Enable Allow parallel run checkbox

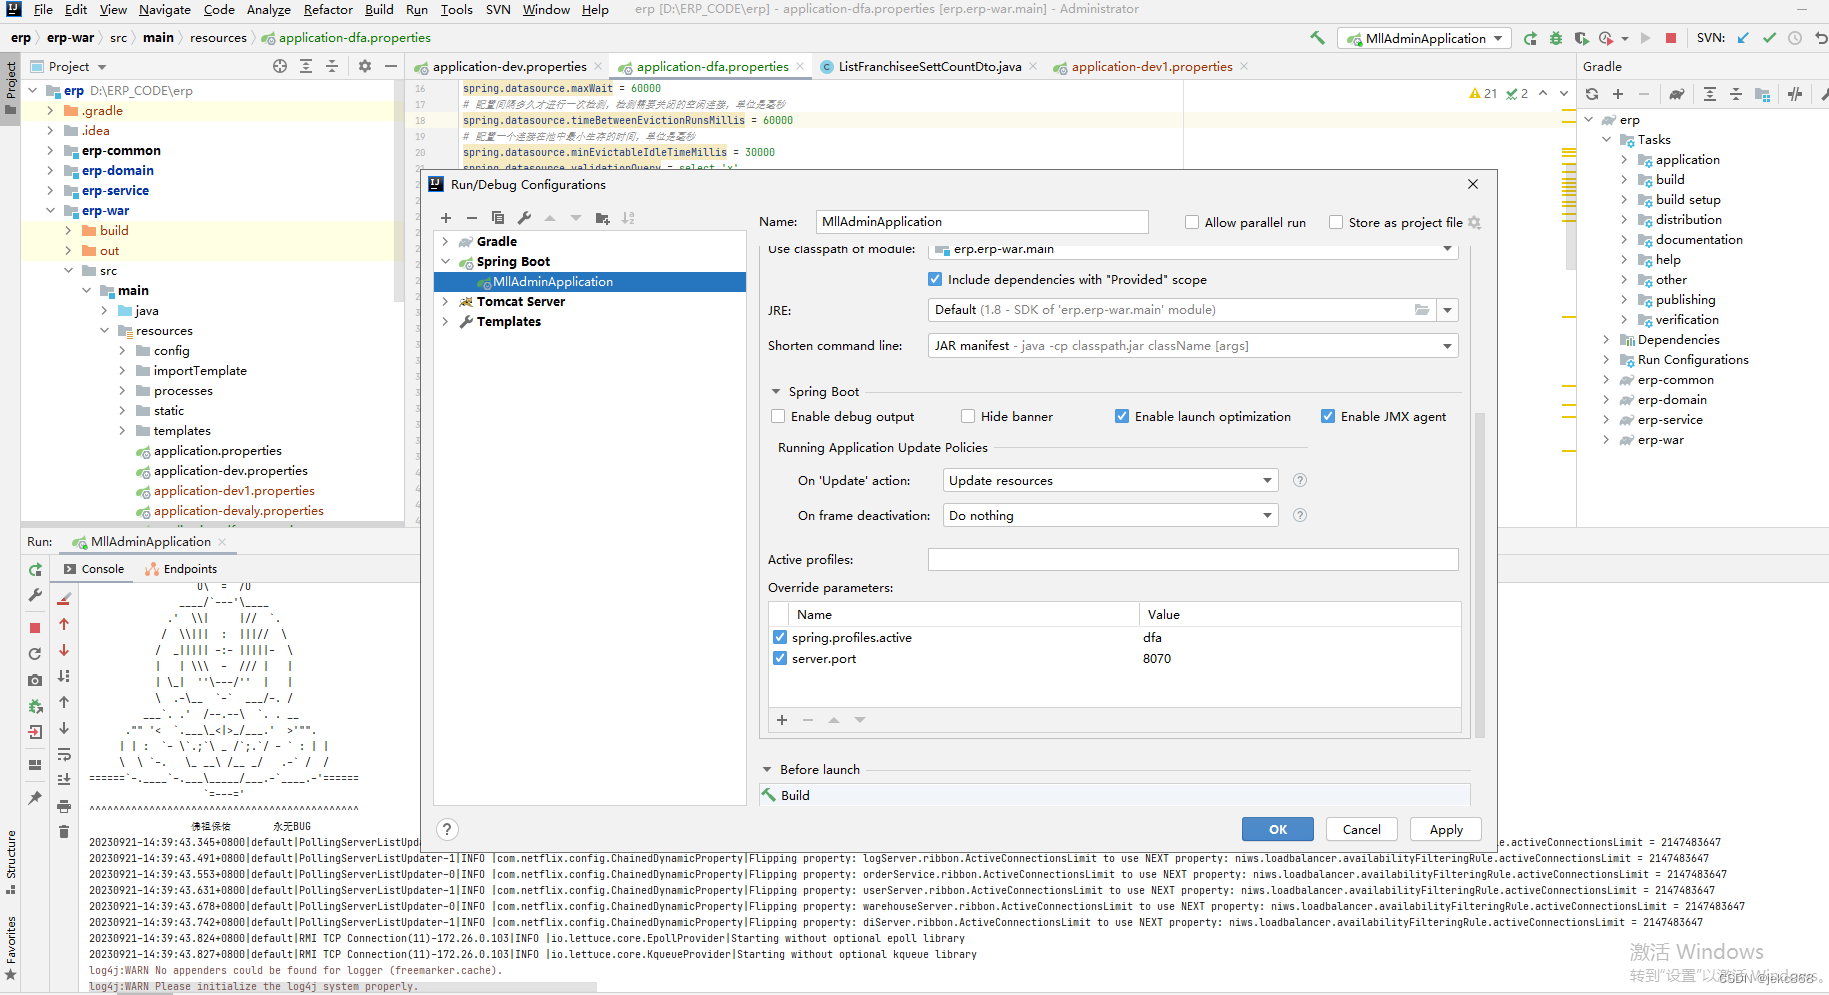[1192, 222]
